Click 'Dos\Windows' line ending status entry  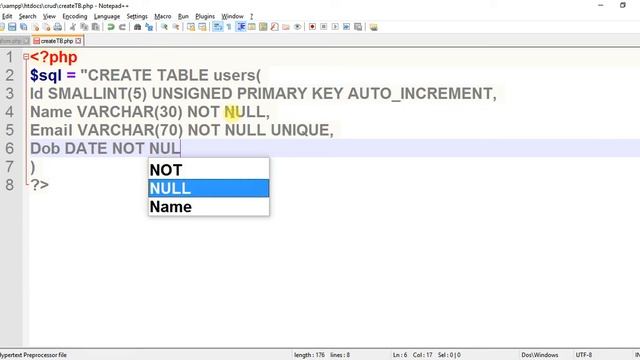pos(540,355)
